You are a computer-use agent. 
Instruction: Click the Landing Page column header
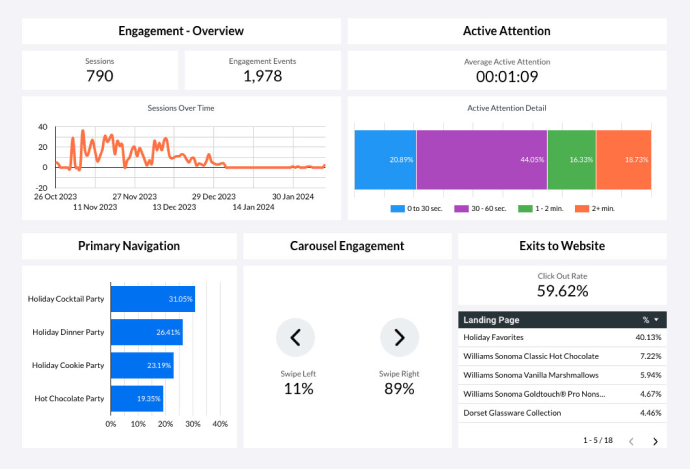[x=492, y=320]
